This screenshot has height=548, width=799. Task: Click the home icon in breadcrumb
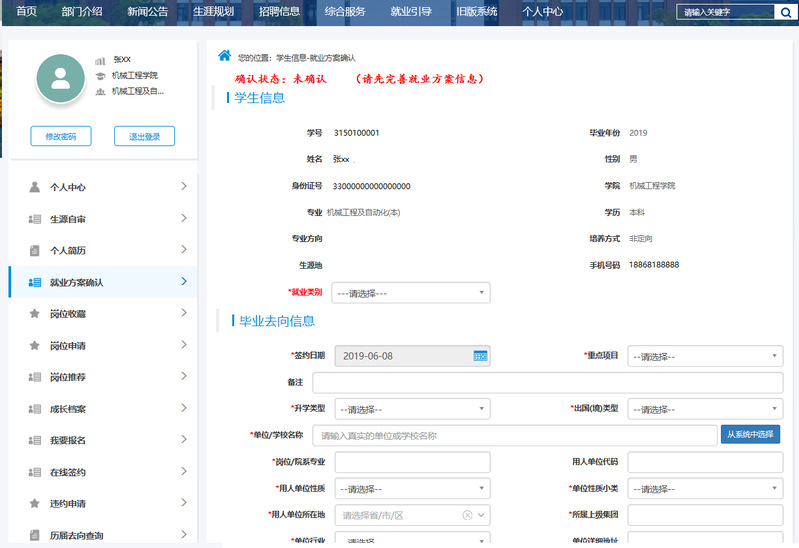click(x=224, y=56)
